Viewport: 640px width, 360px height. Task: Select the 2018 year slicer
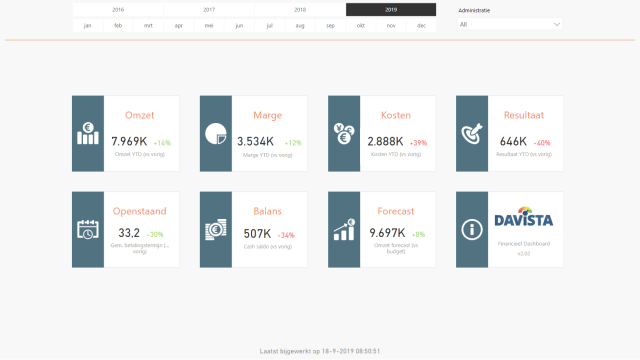[300, 9]
